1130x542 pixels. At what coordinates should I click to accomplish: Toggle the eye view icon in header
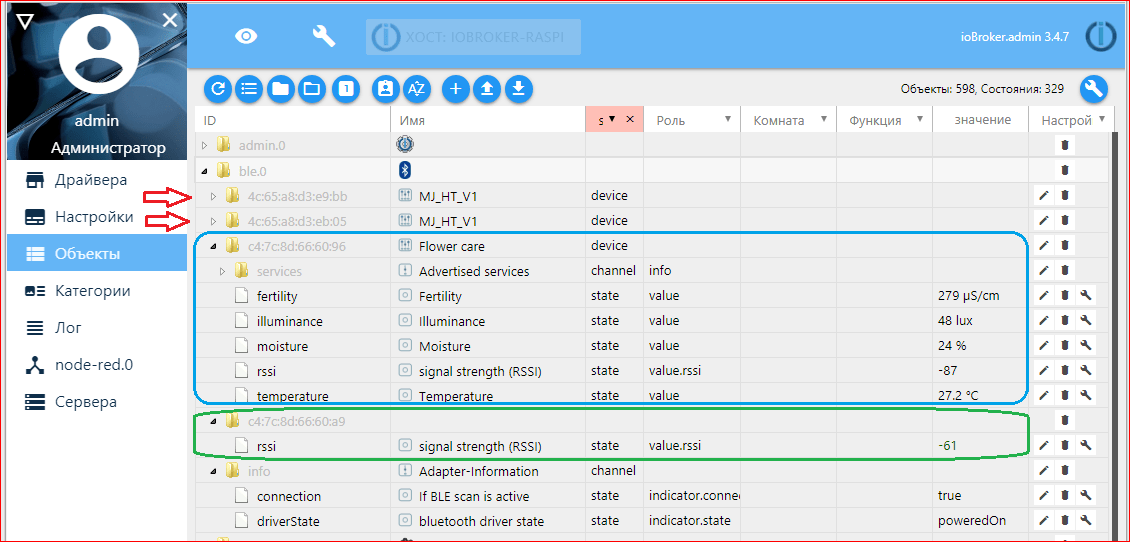point(246,36)
